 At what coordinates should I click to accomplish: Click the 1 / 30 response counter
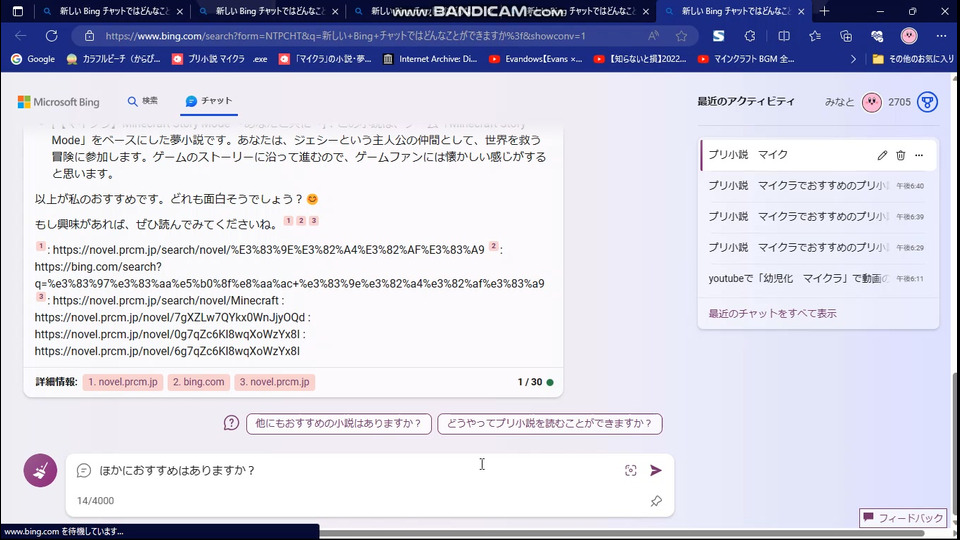(x=530, y=382)
